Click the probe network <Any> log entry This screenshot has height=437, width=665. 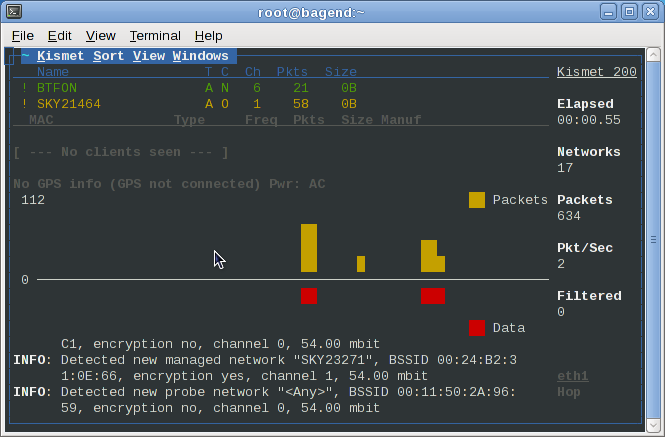[x=265, y=400]
